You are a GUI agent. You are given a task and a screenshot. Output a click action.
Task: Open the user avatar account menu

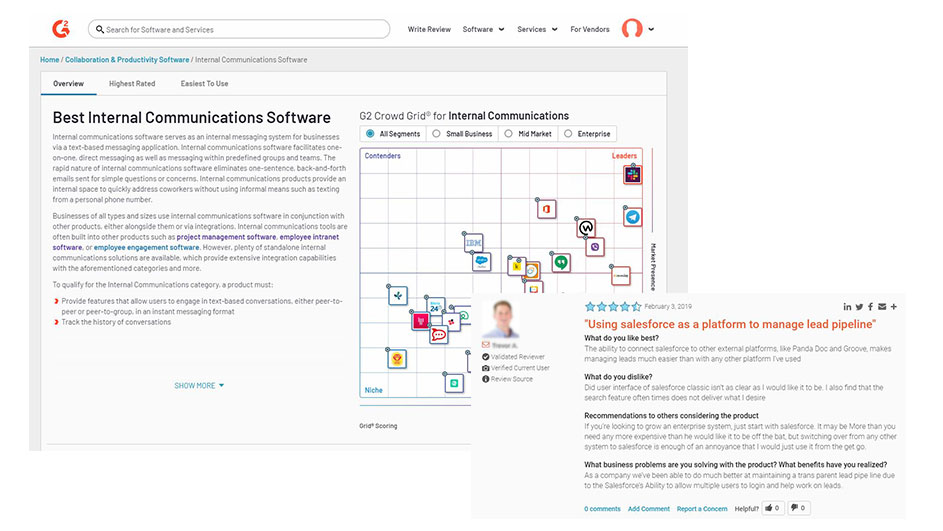637,29
